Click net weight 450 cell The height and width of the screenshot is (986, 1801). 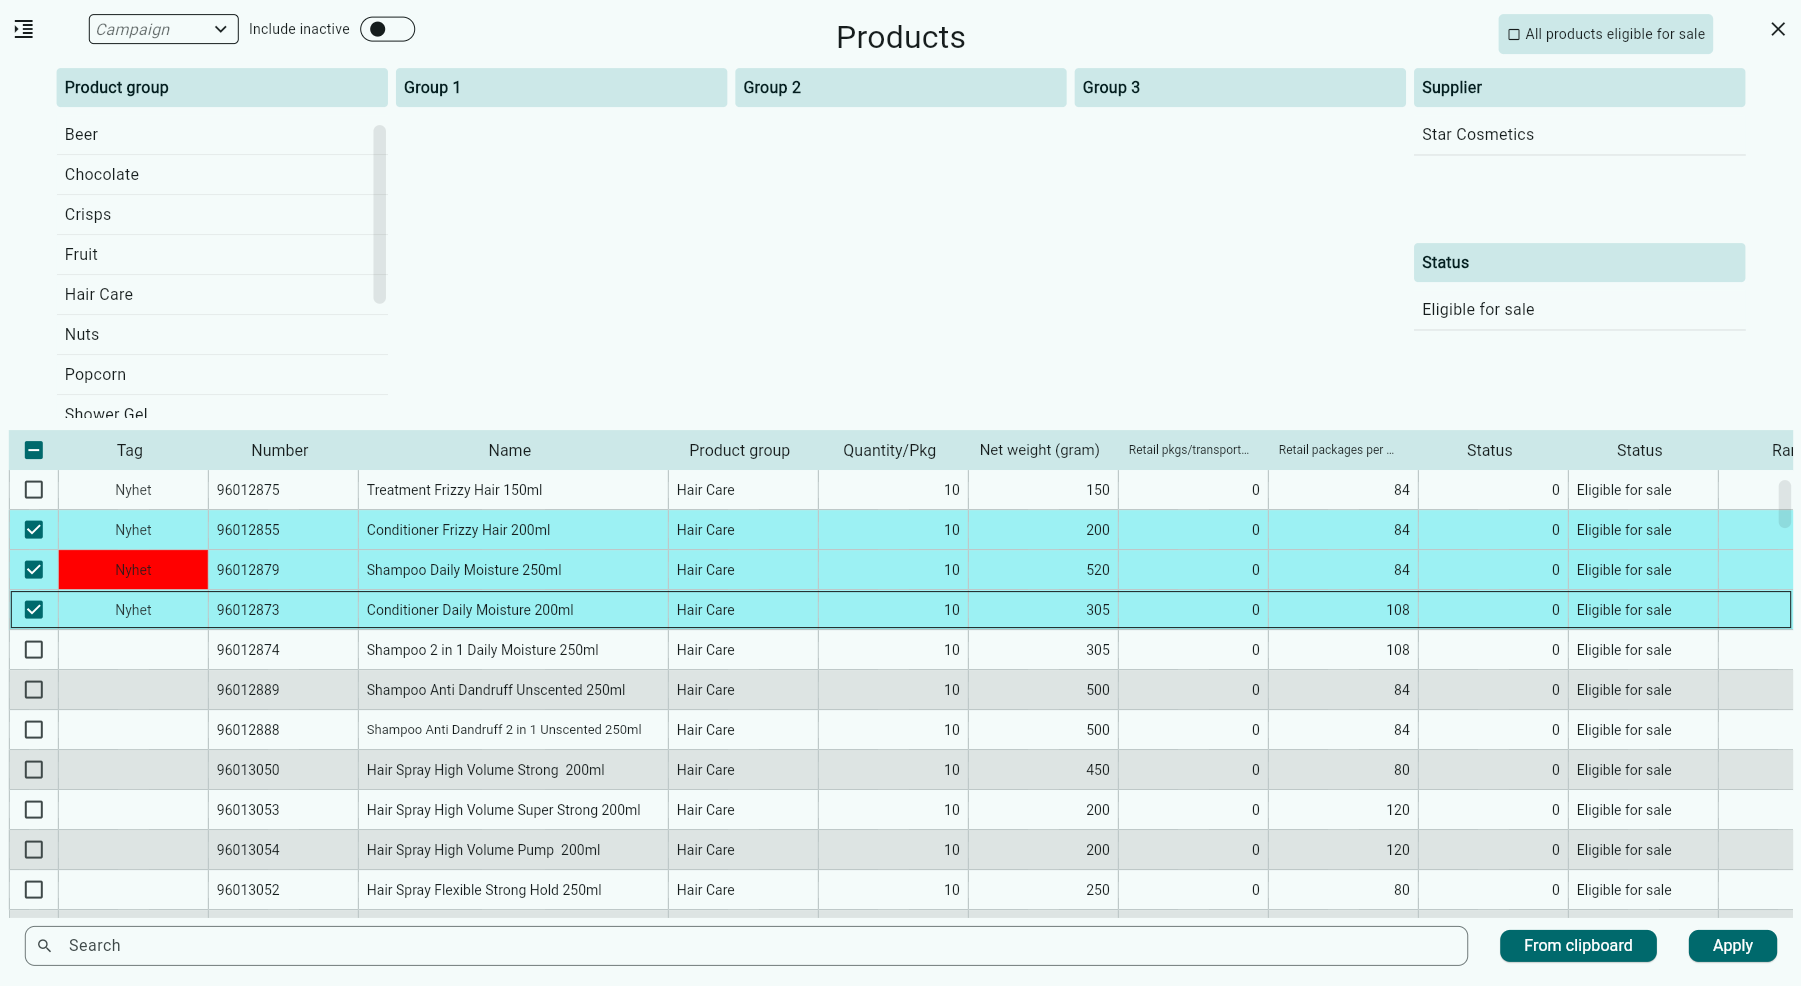(1043, 770)
